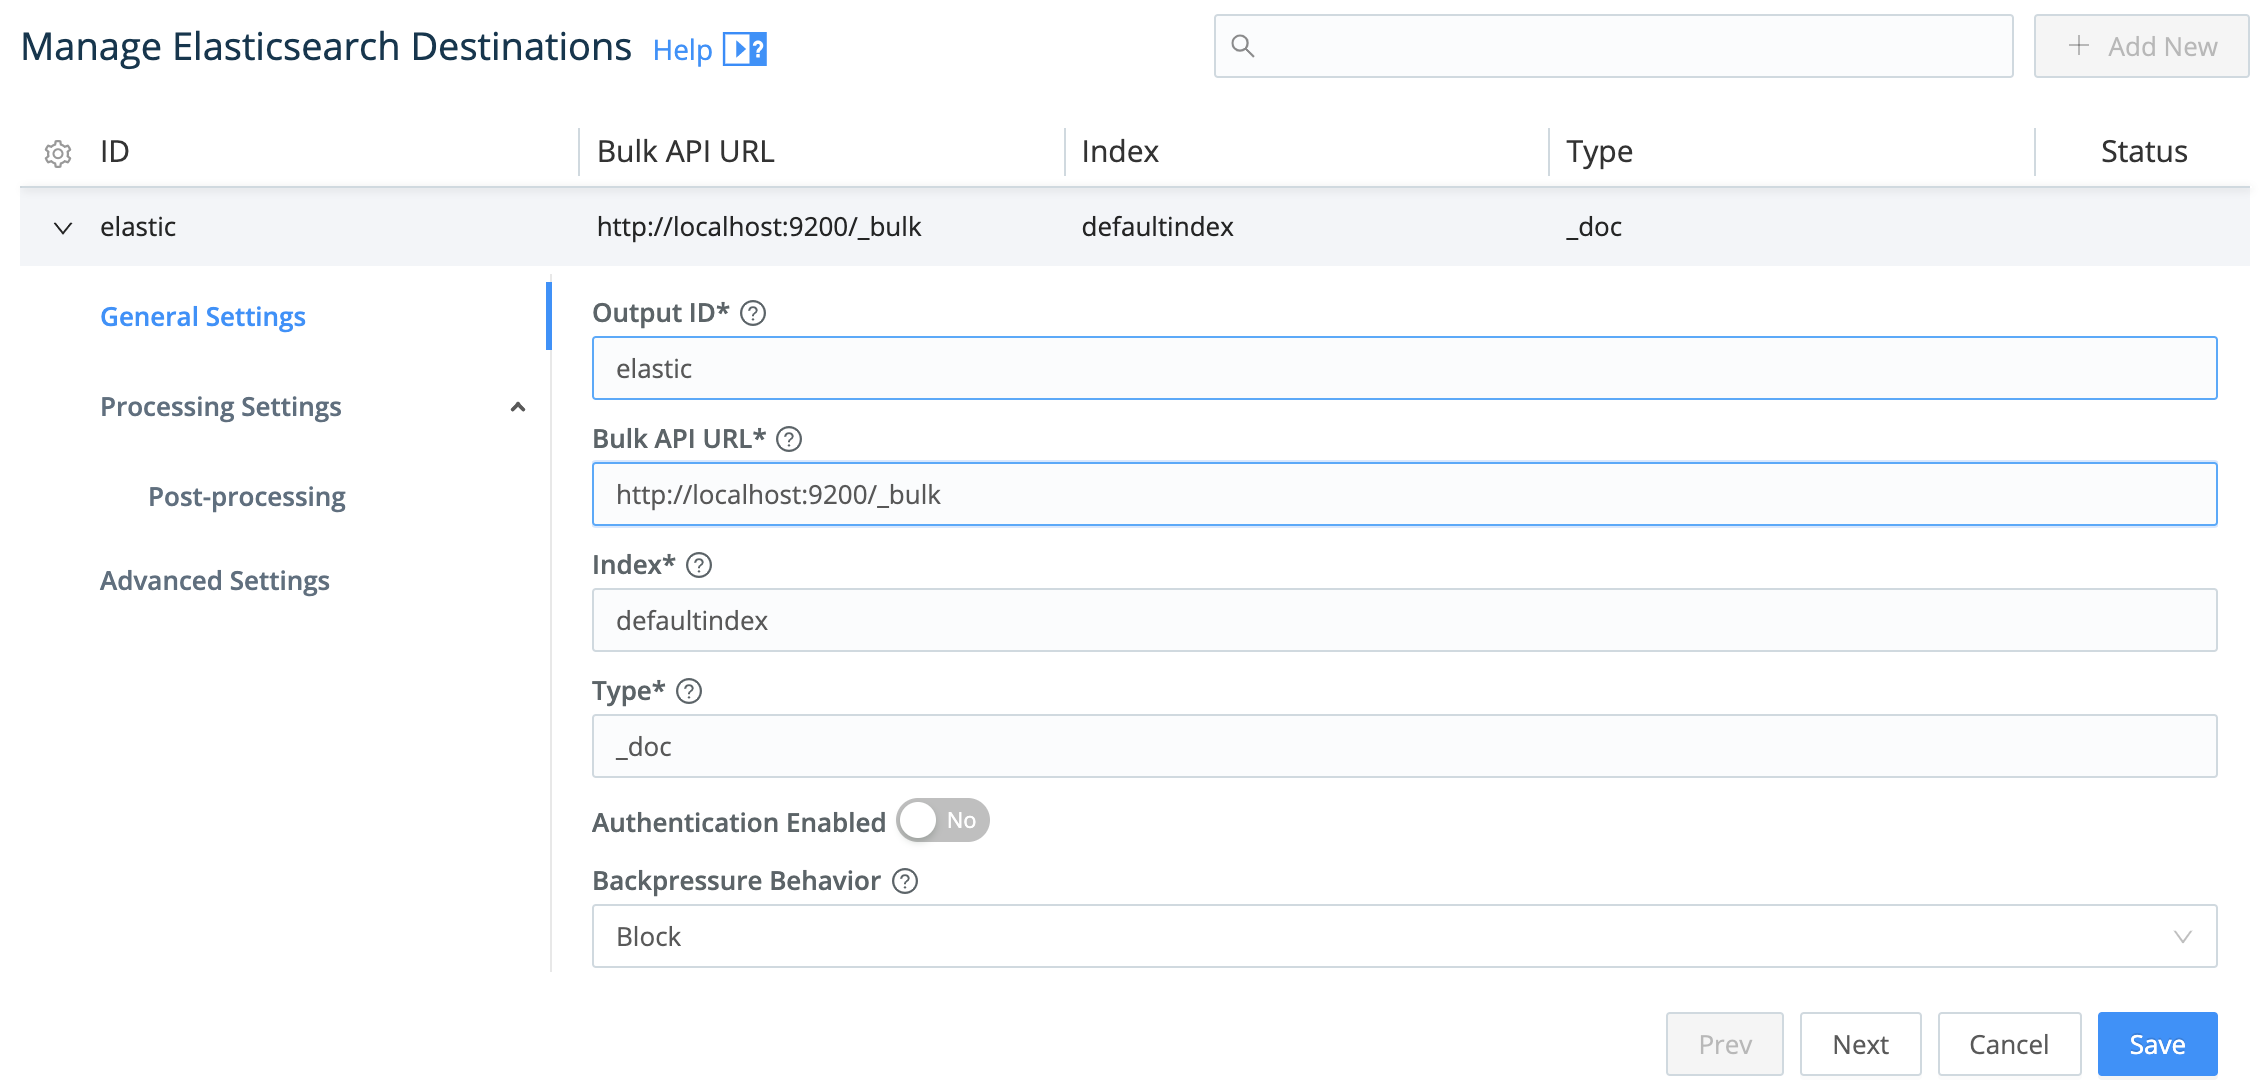This screenshot has width=2268, height=1092.
Task: Cancel editing the destination
Action: [x=2009, y=1044]
